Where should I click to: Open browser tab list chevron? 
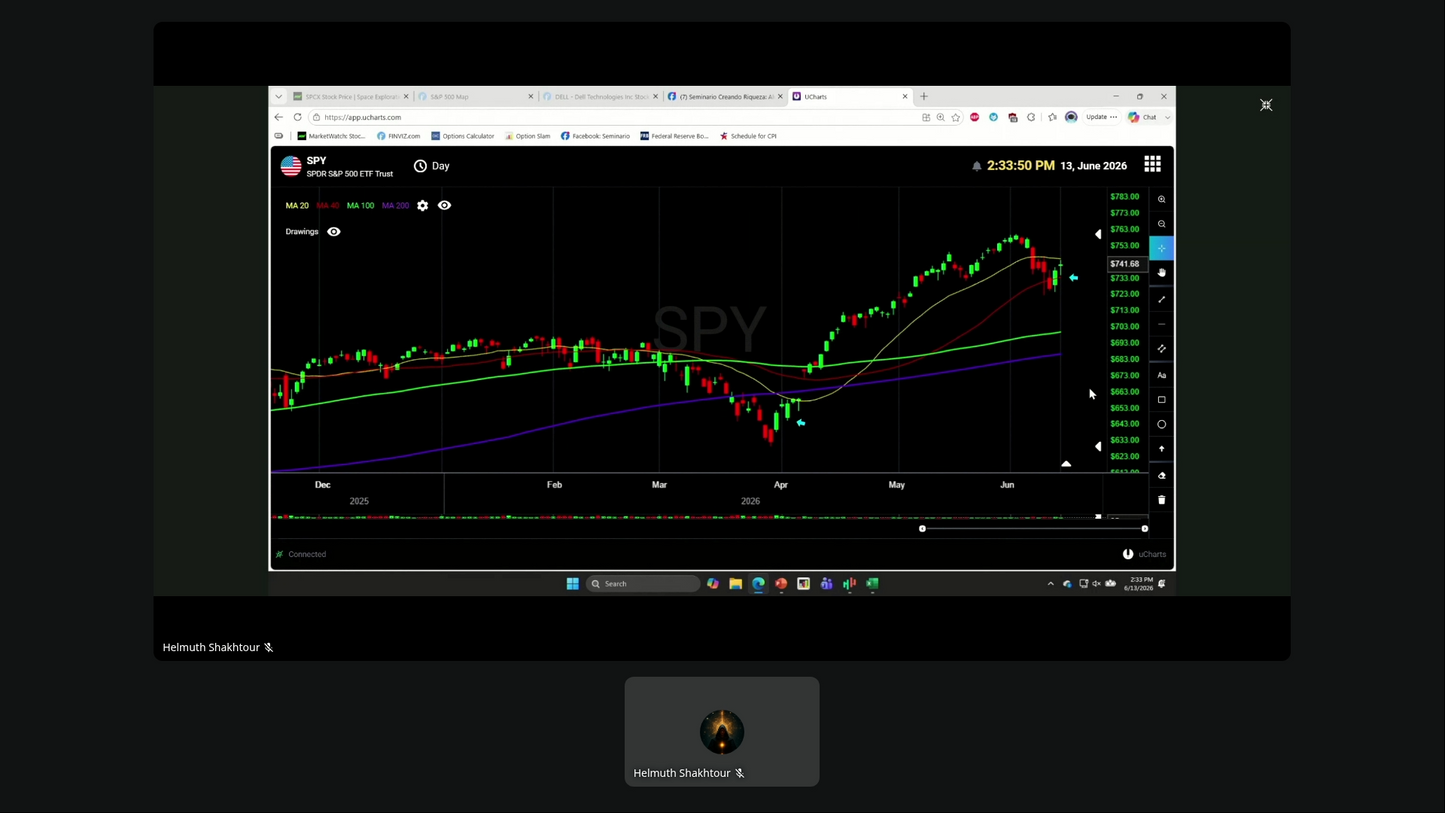click(279, 97)
